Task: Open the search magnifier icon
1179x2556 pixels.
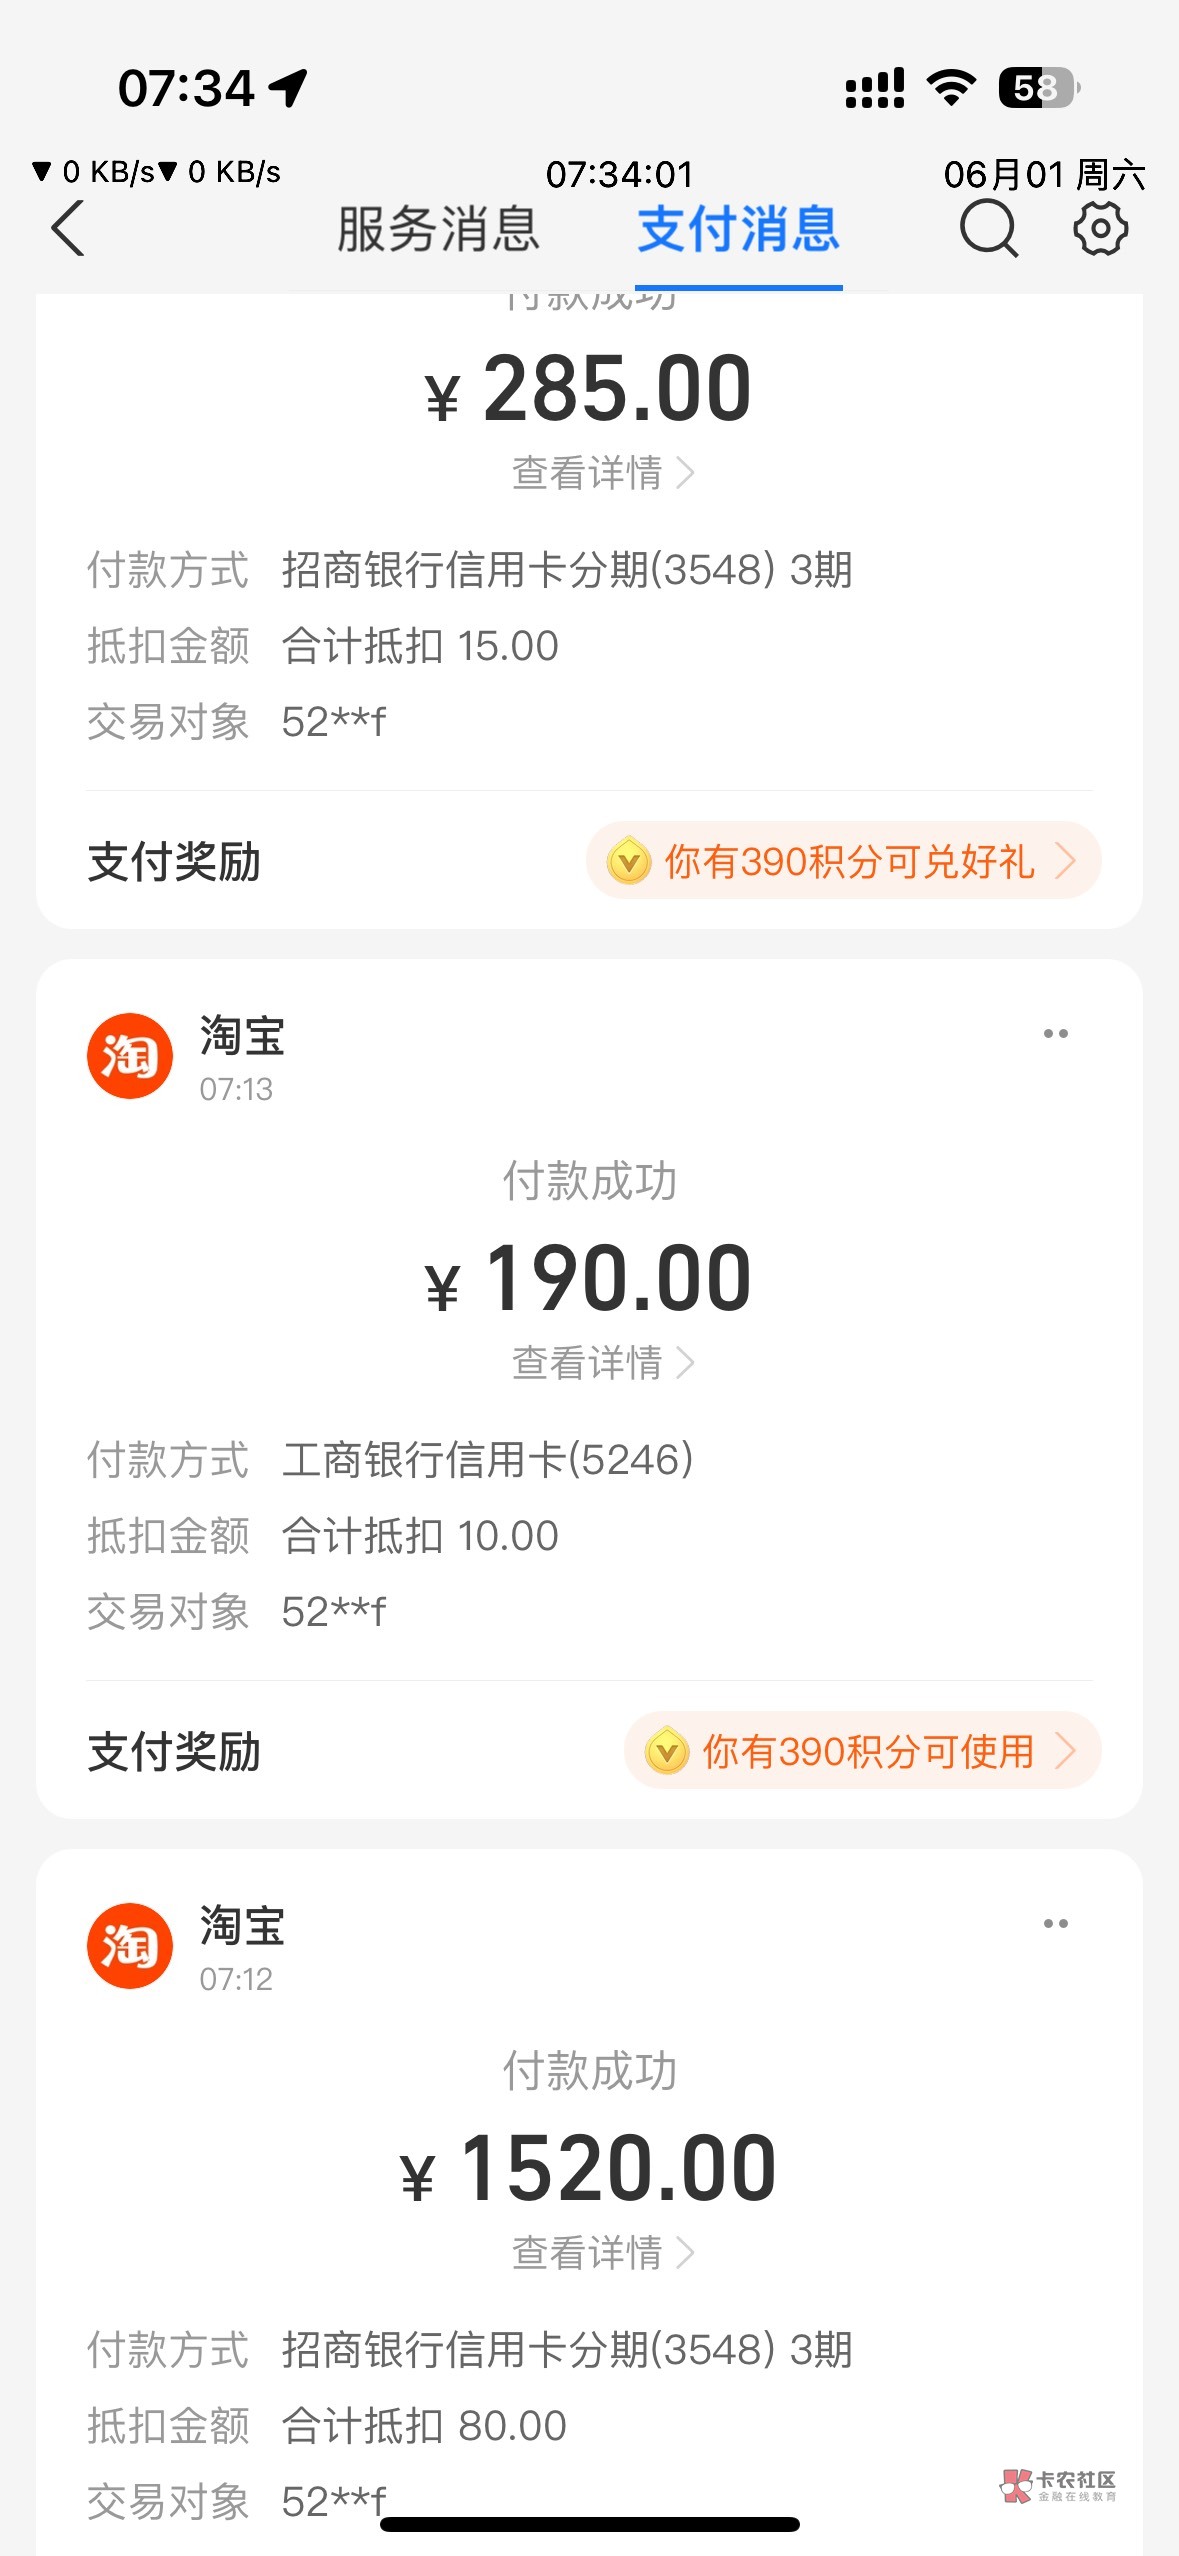Action: coord(988,229)
